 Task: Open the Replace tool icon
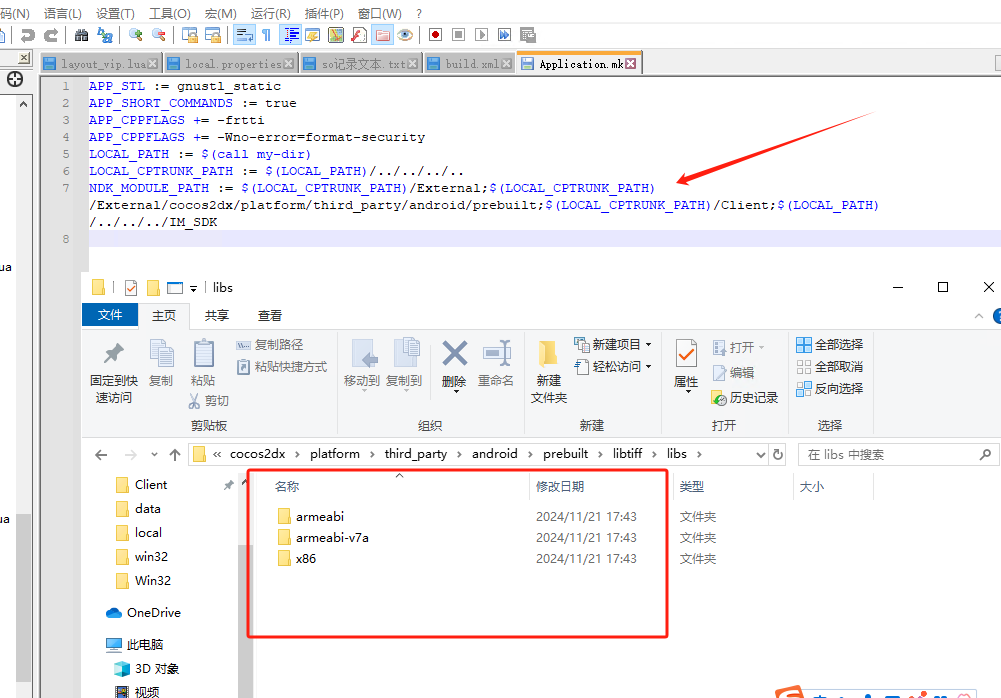point(105,35)
